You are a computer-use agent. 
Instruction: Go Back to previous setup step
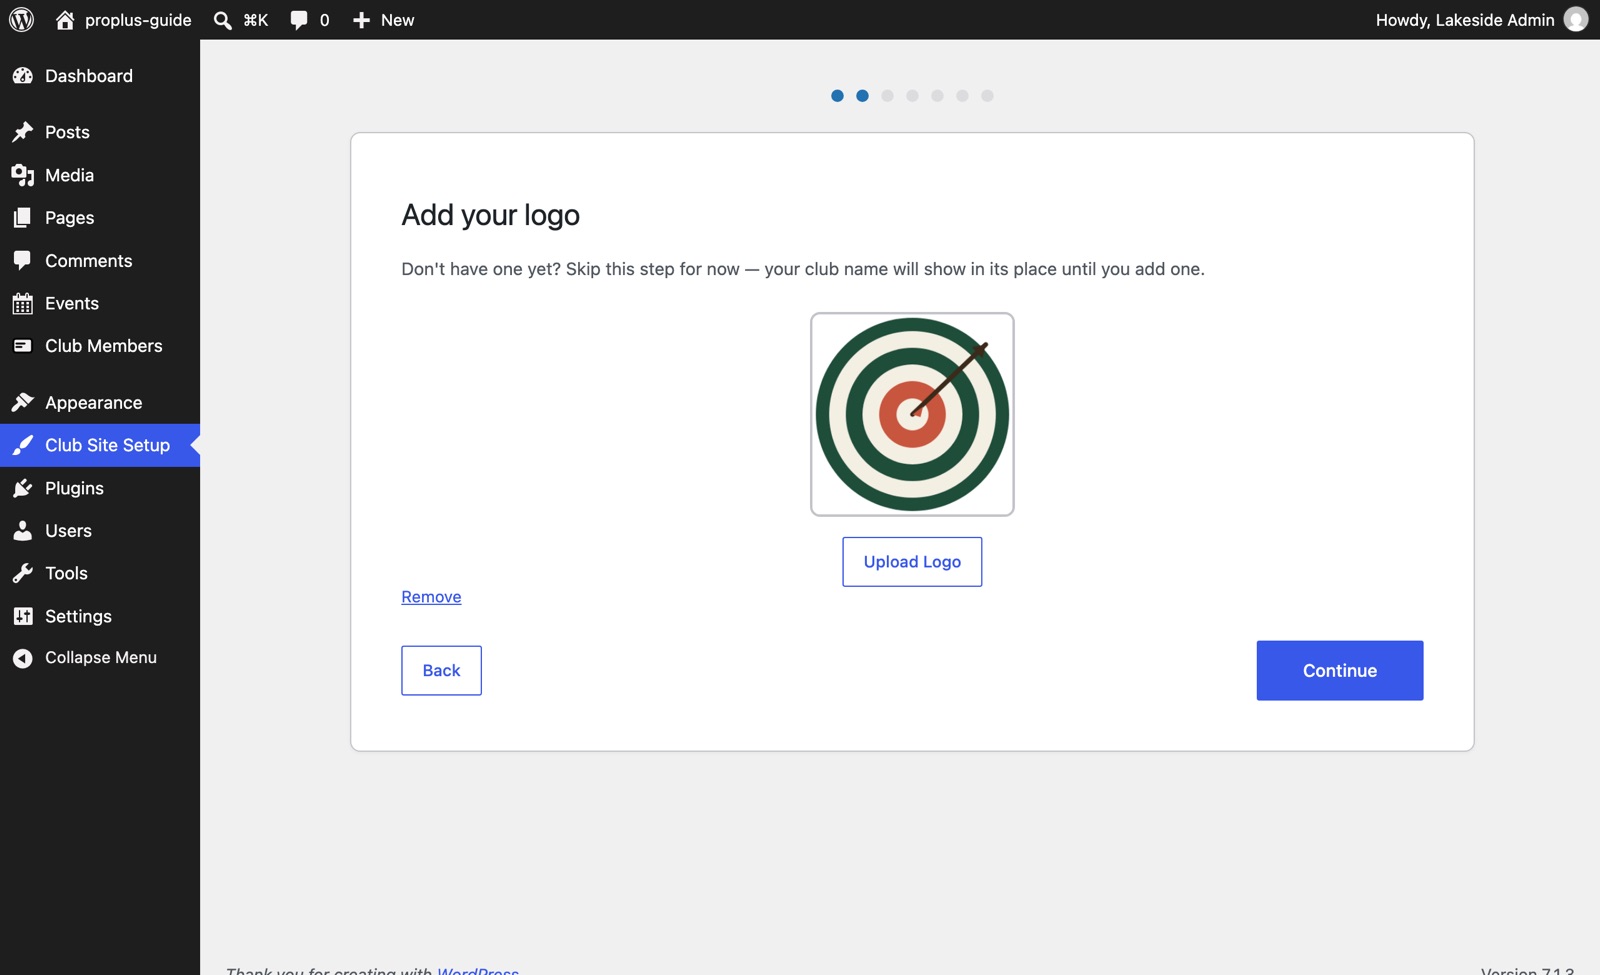click(441, 671)
